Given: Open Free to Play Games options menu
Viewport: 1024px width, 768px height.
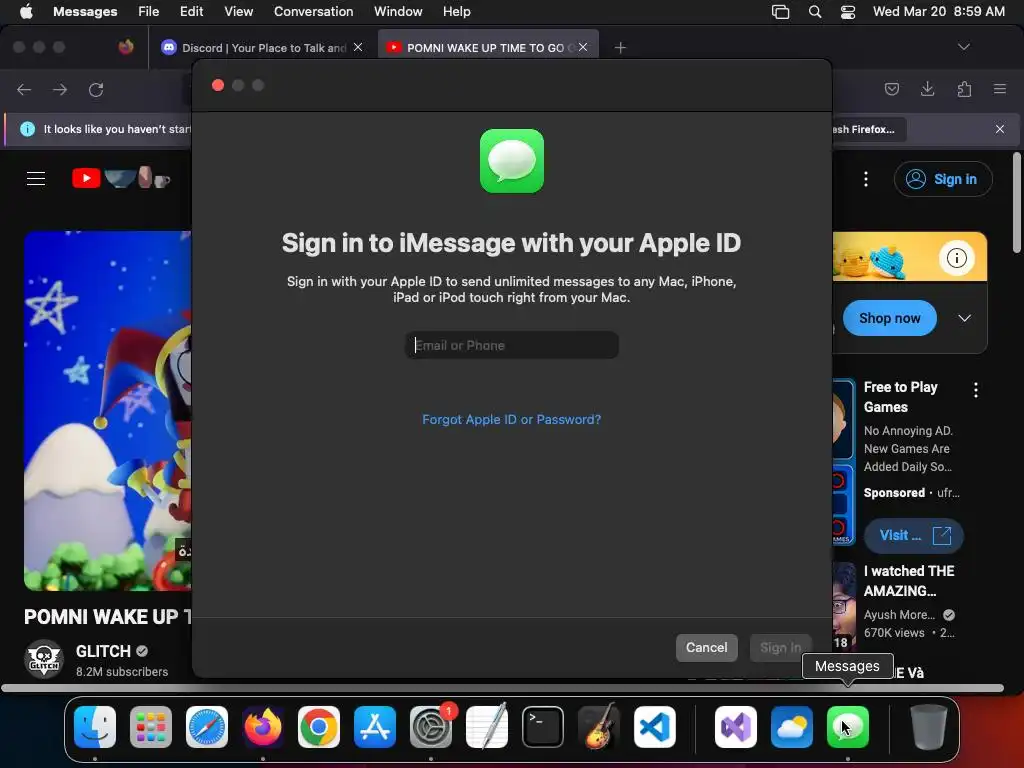Looking at the screenshot, I should click(x=976, y=390).
